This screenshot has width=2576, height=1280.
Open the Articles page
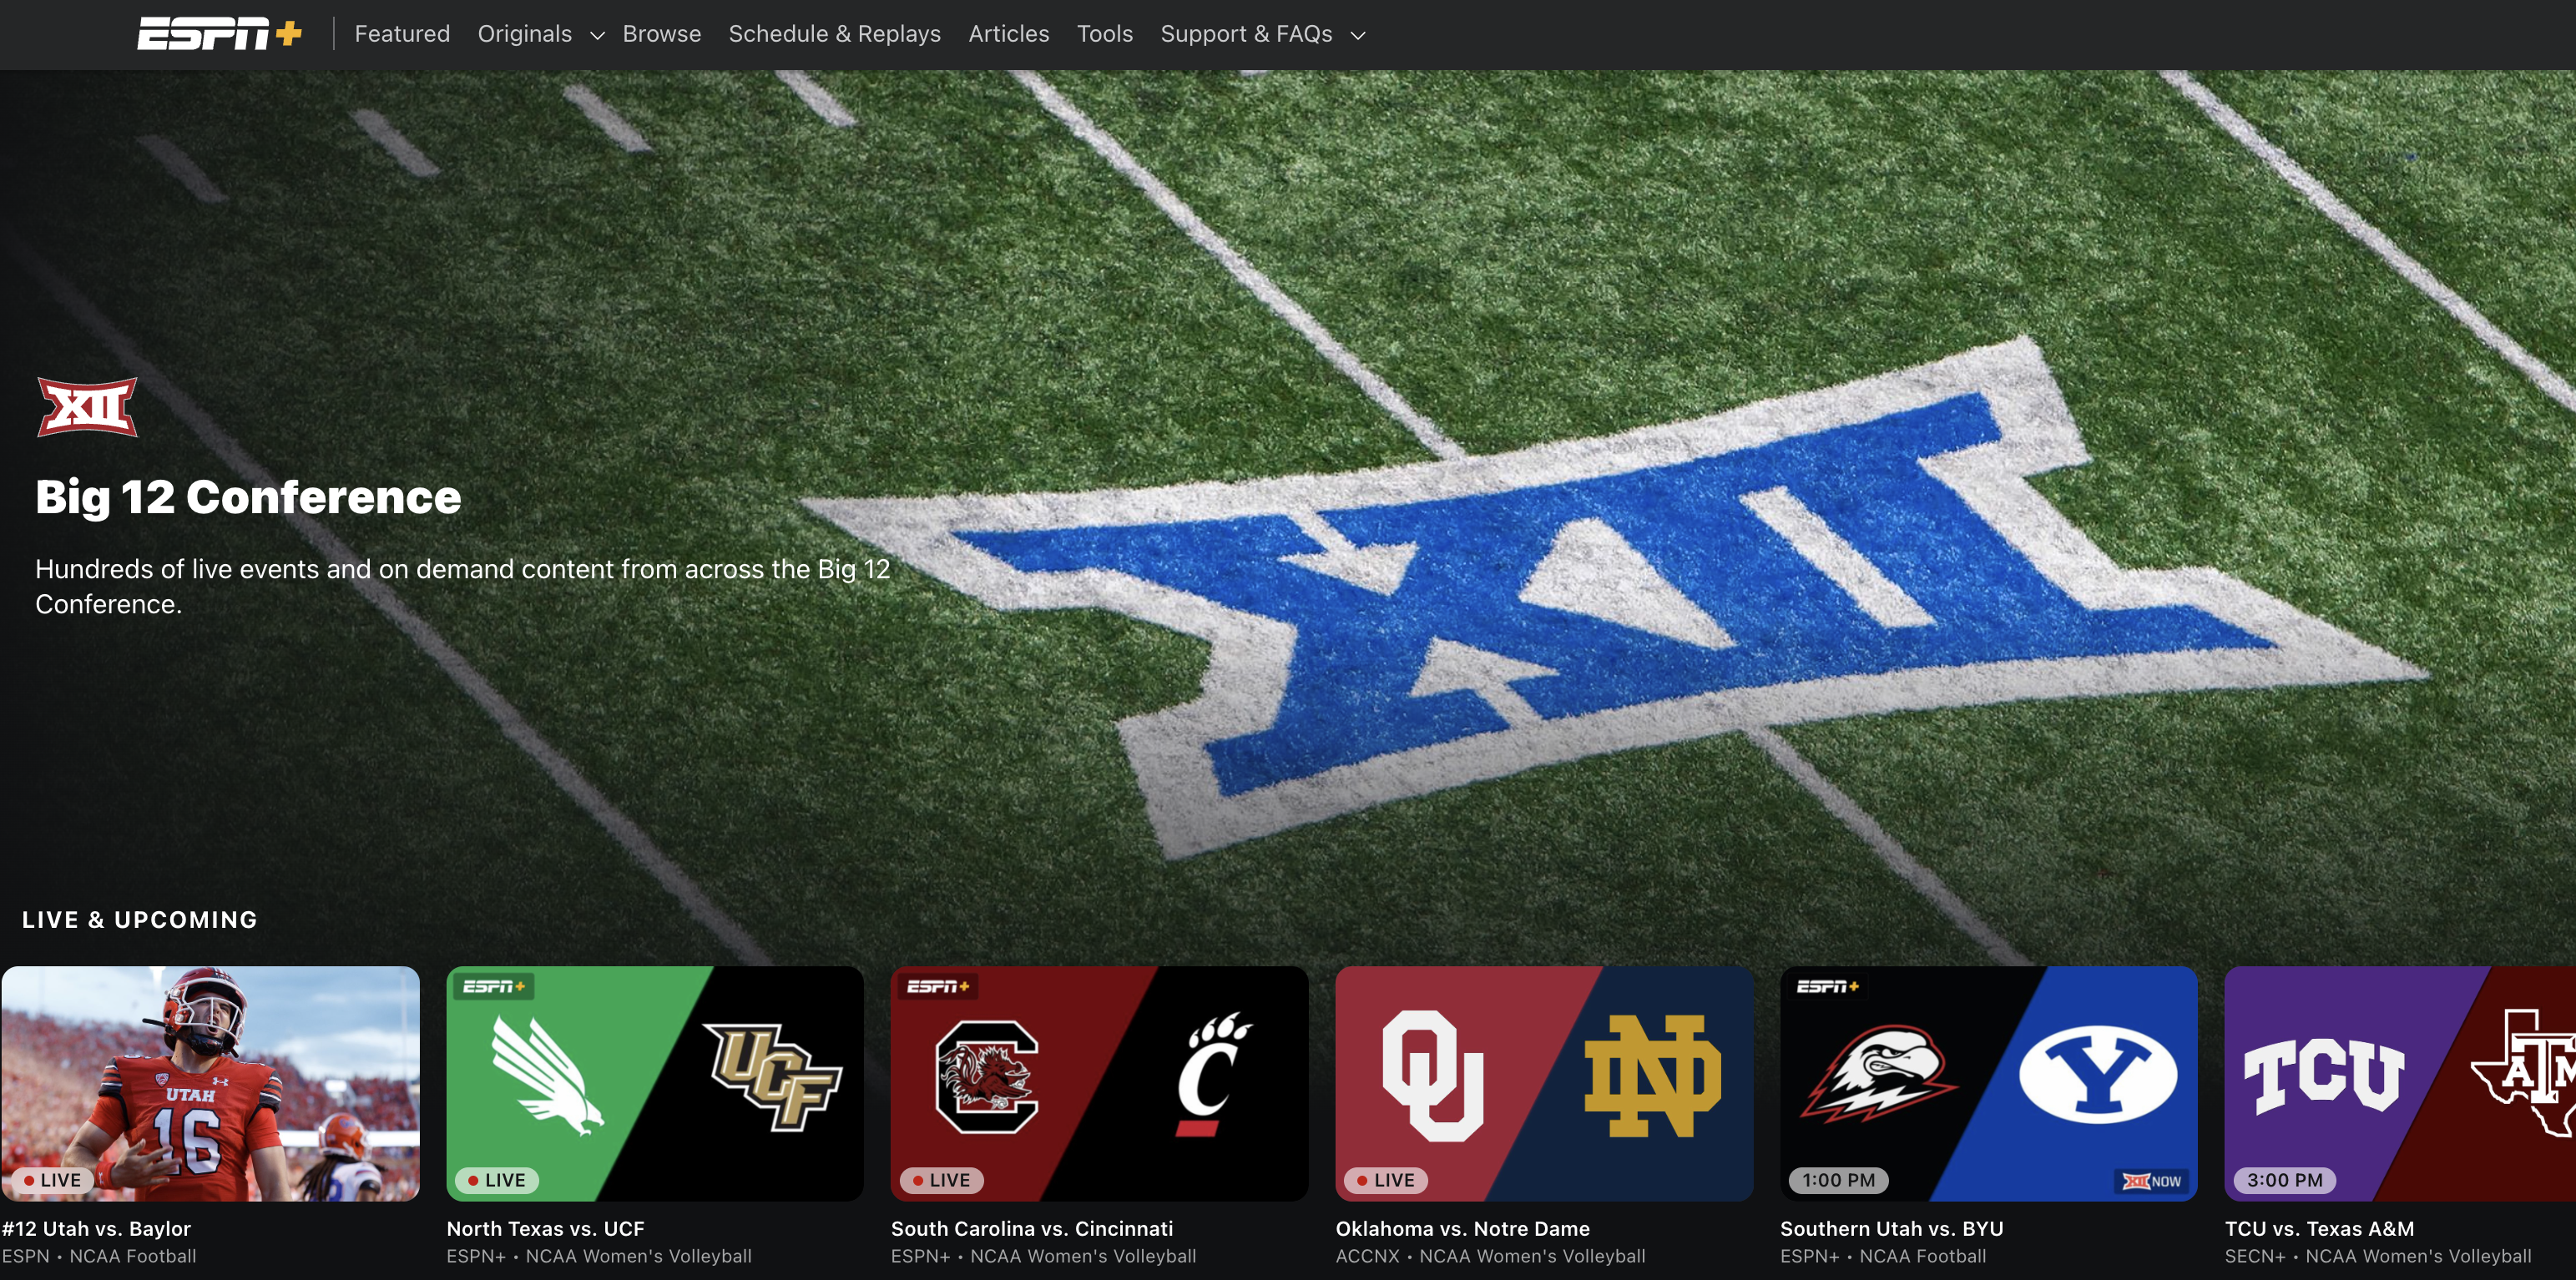point(1008,34)
